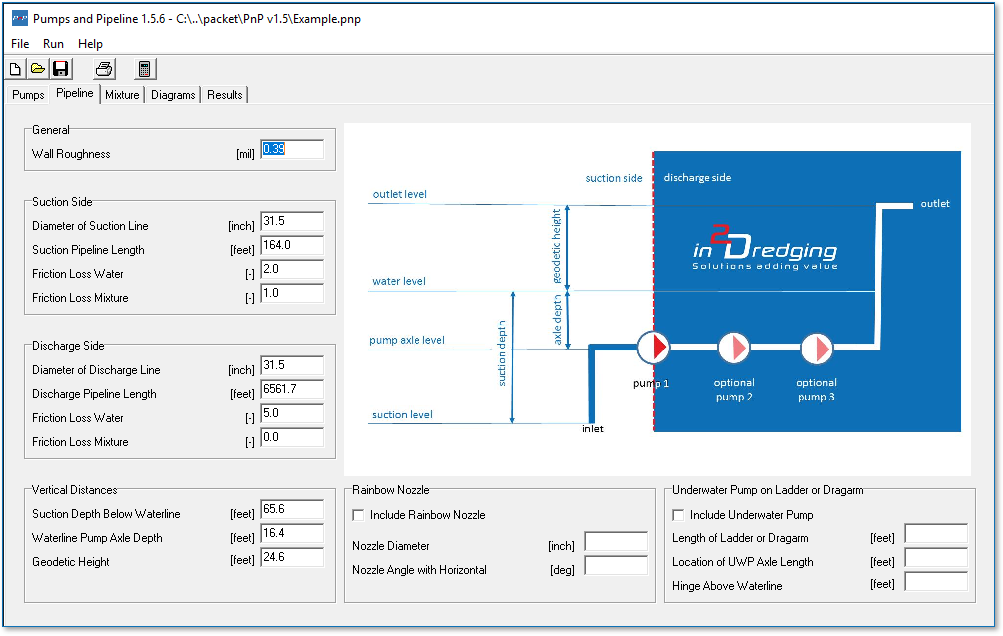Click the 'pump axle level' label
This screenshot has height=636, width=1003.
pyautogui.click(x=407, y=340)
